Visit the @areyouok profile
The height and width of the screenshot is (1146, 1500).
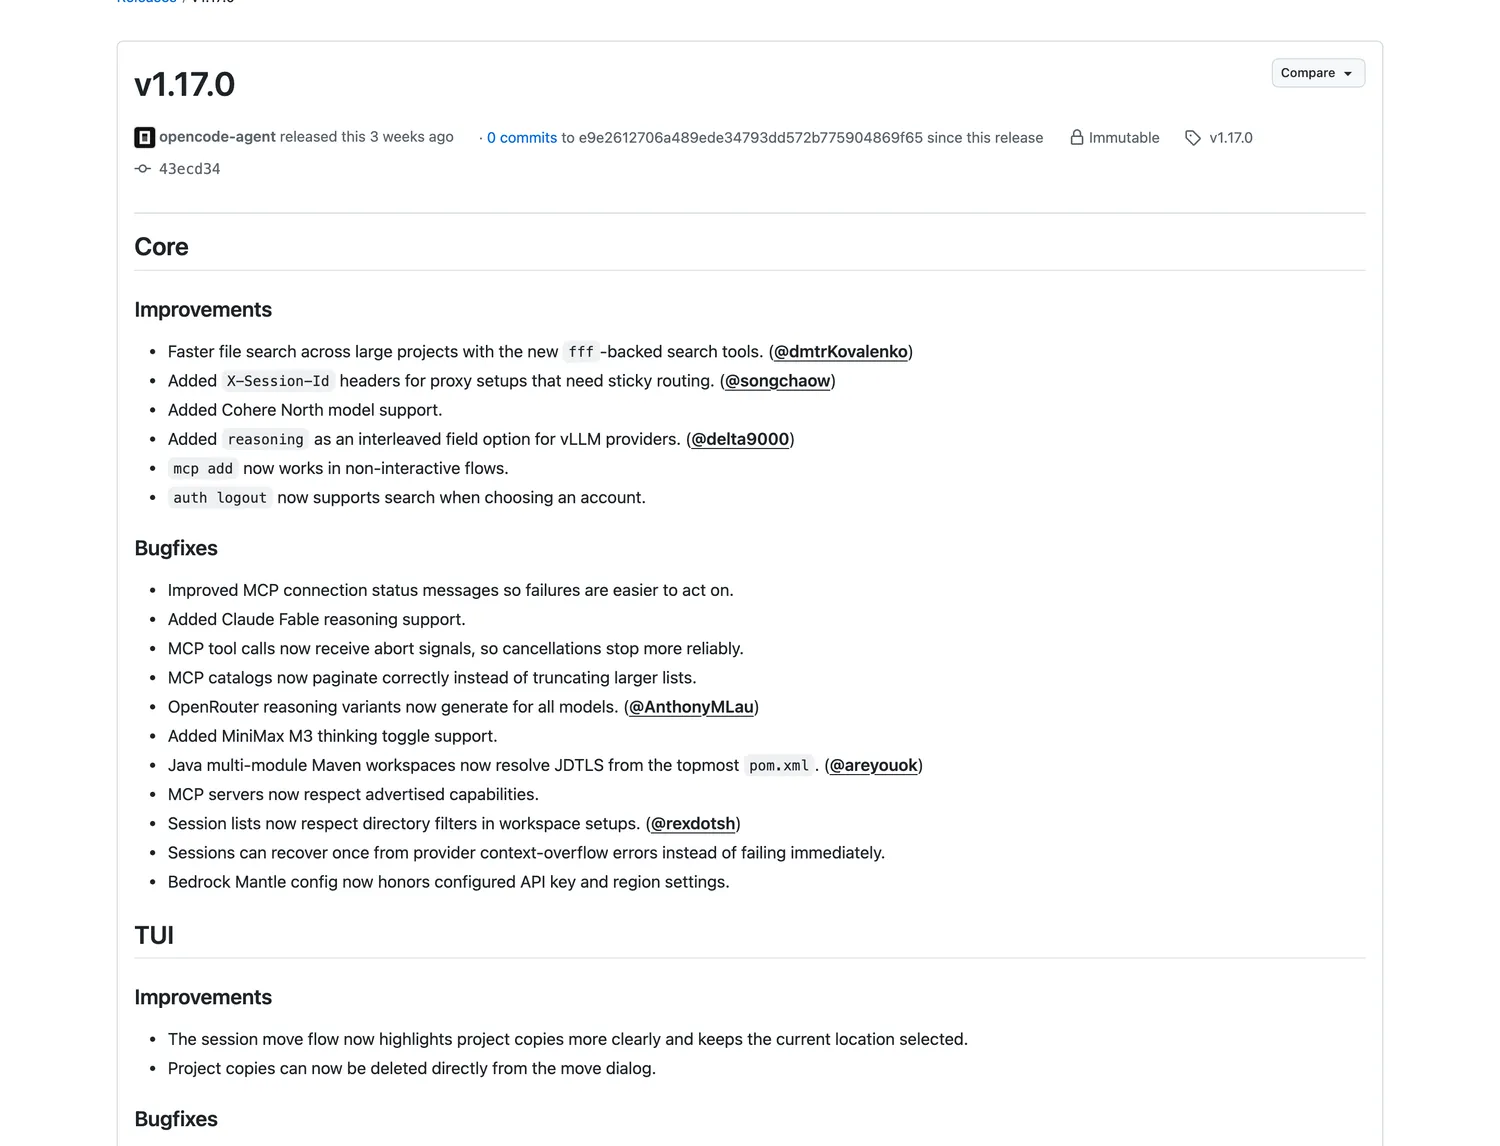(874, 765)
